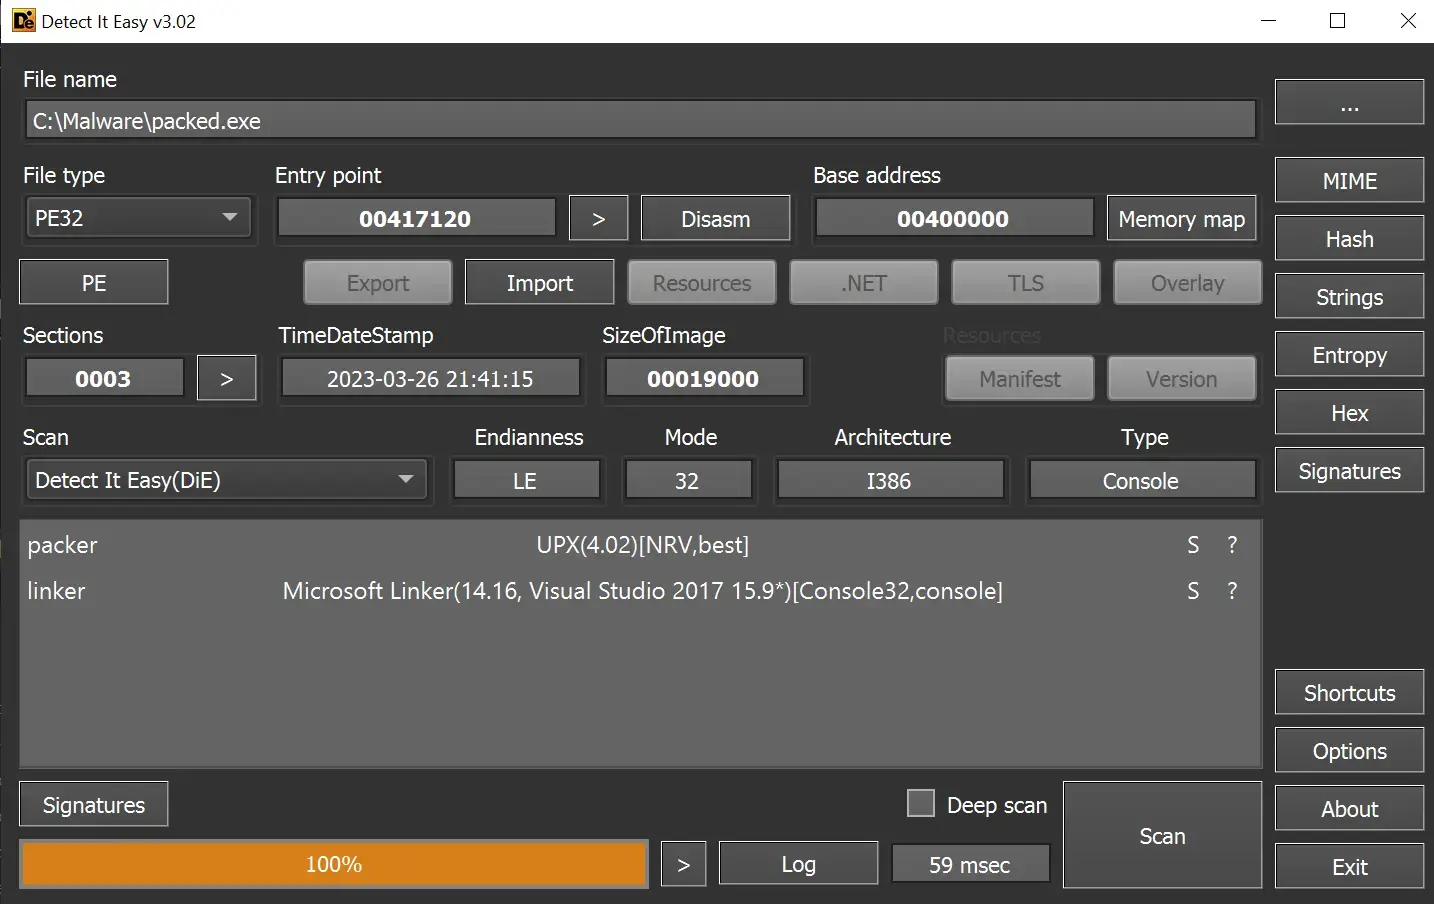Select the UPX(4.02)[NRV,best] packer result

click(643, 545)
